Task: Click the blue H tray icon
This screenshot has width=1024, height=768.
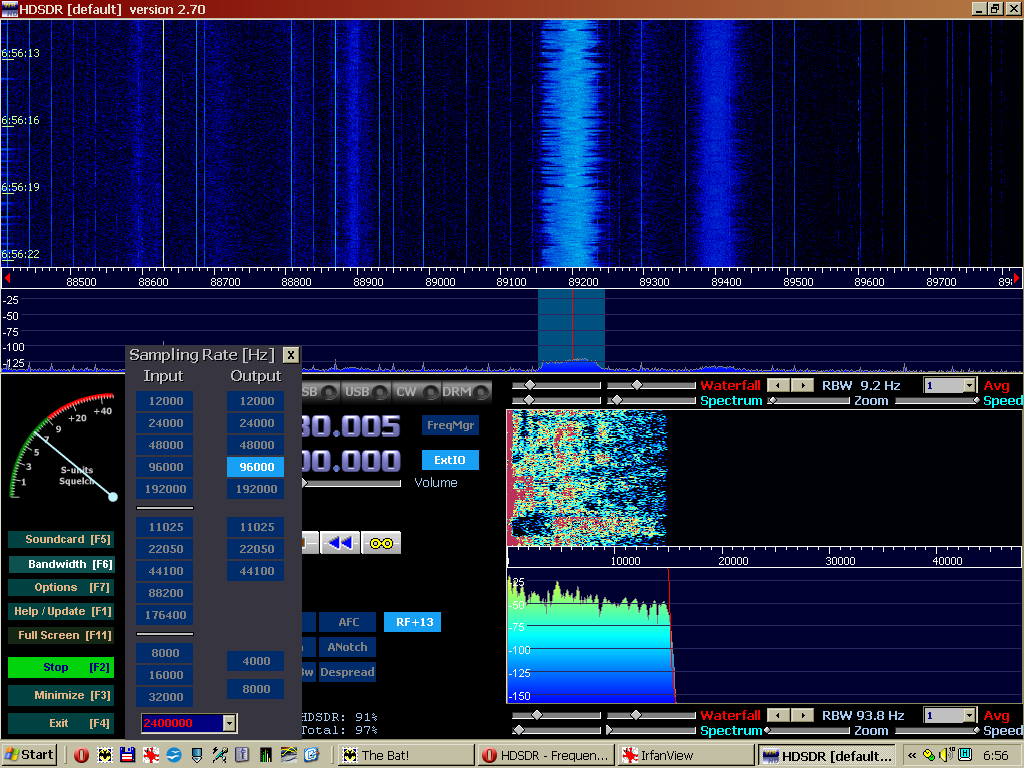Action: [x=965, y=755]
